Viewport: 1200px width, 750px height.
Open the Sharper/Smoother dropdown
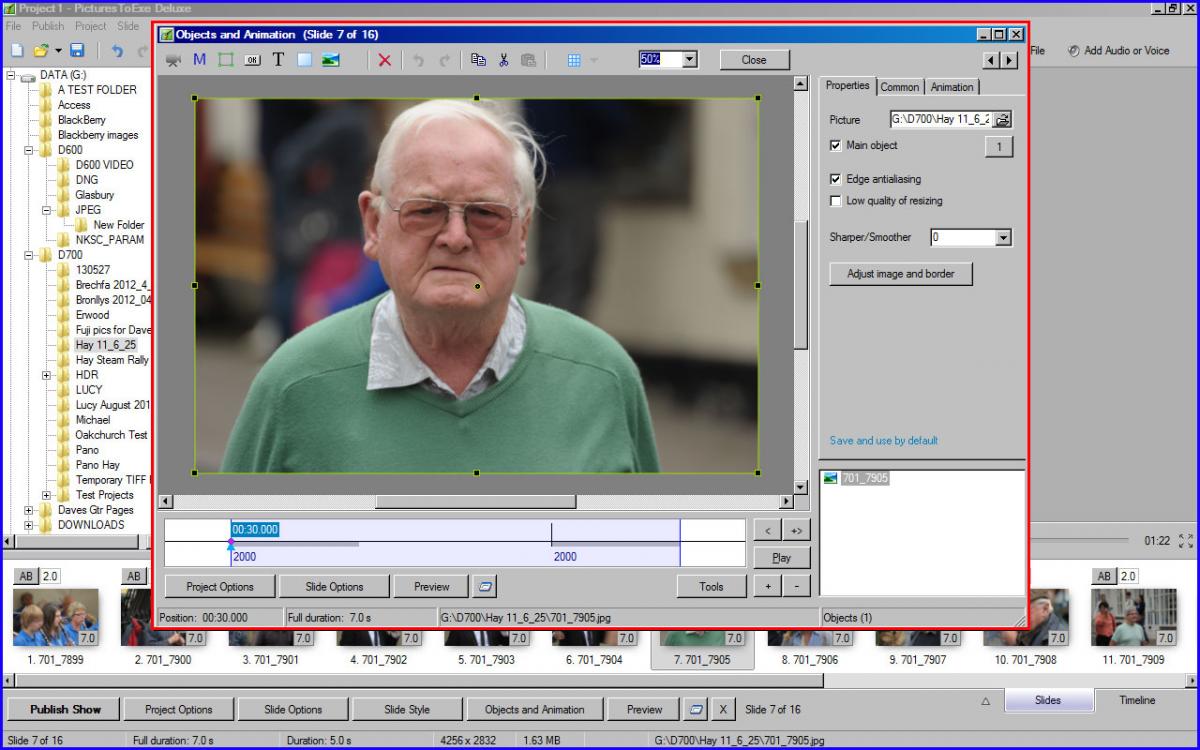point(1004,238)
